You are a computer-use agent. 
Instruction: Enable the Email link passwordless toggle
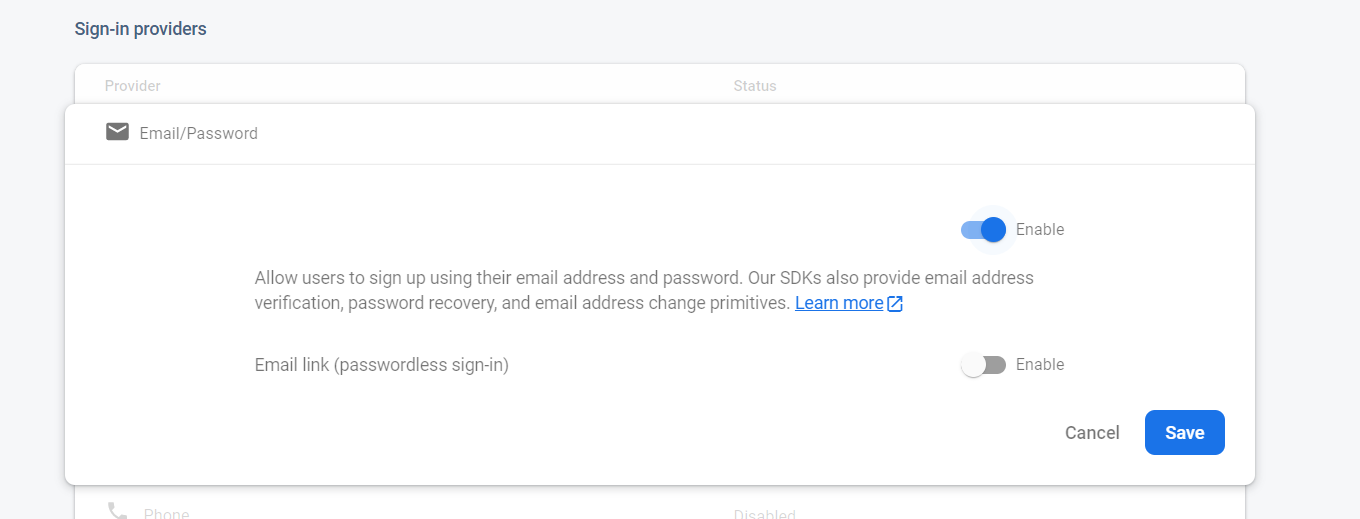pyautogui.click(x=983, y=365)
